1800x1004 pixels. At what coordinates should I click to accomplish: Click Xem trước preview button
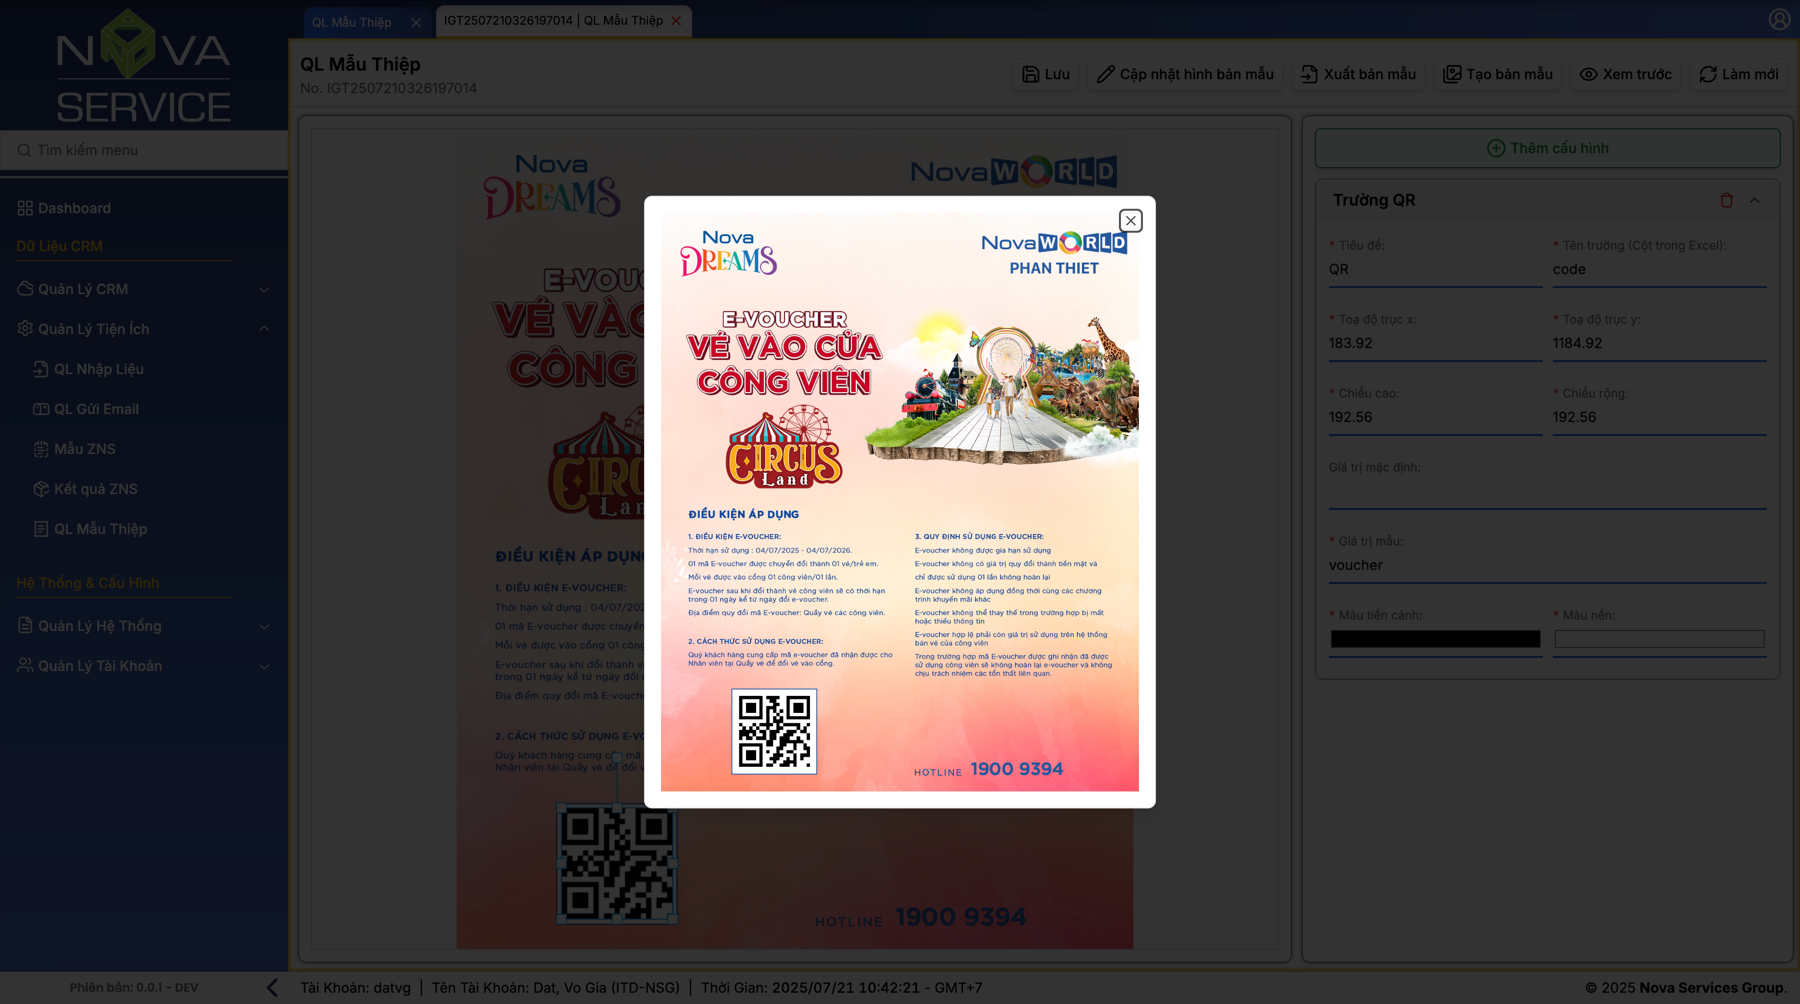pos(1625,74)
